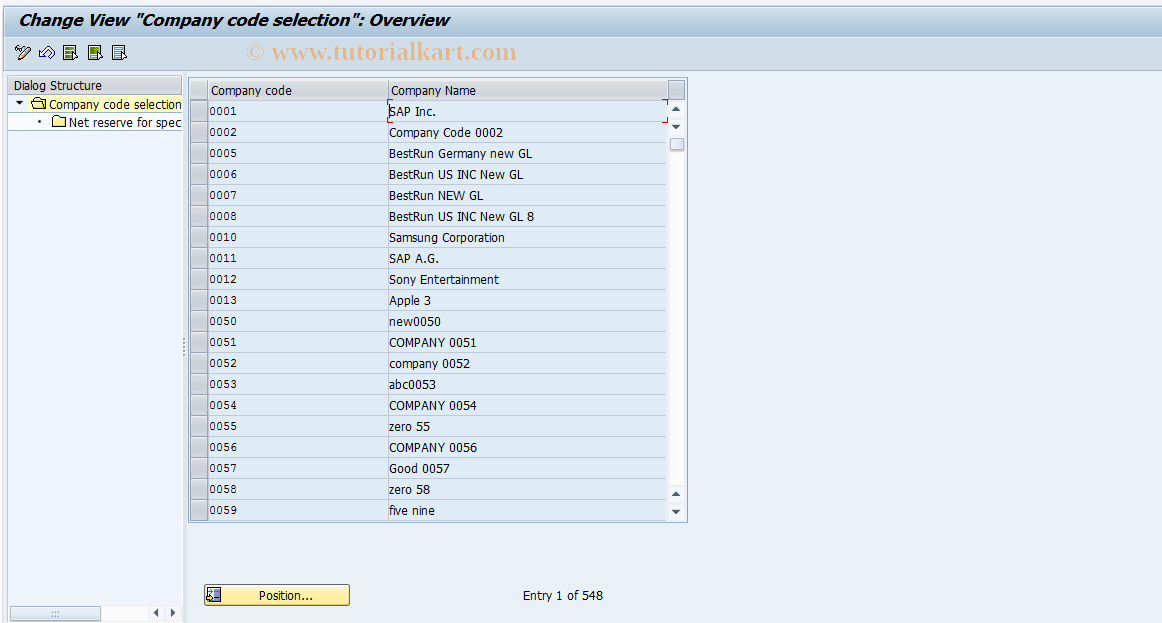Click the Dialog Structure horizontal scrollbar thumb
The width and height of the screenshot is (1162, 623).
point(56,613)
